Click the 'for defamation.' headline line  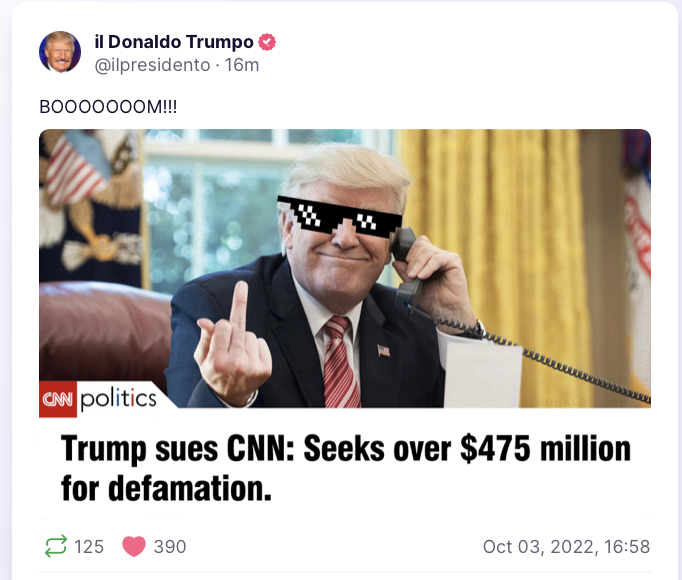click(167, 488)
